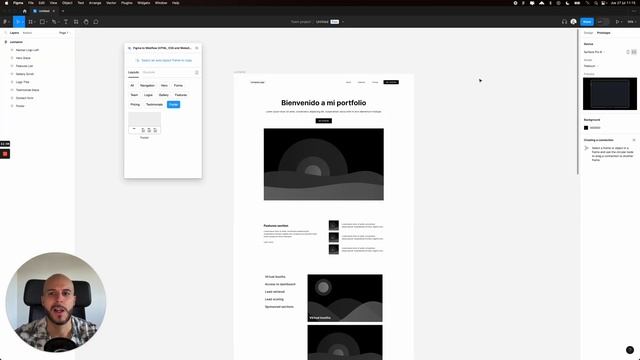This screenshot has width=640, height=360.
Task: Select the Move tool
Action: pos(18,22)
